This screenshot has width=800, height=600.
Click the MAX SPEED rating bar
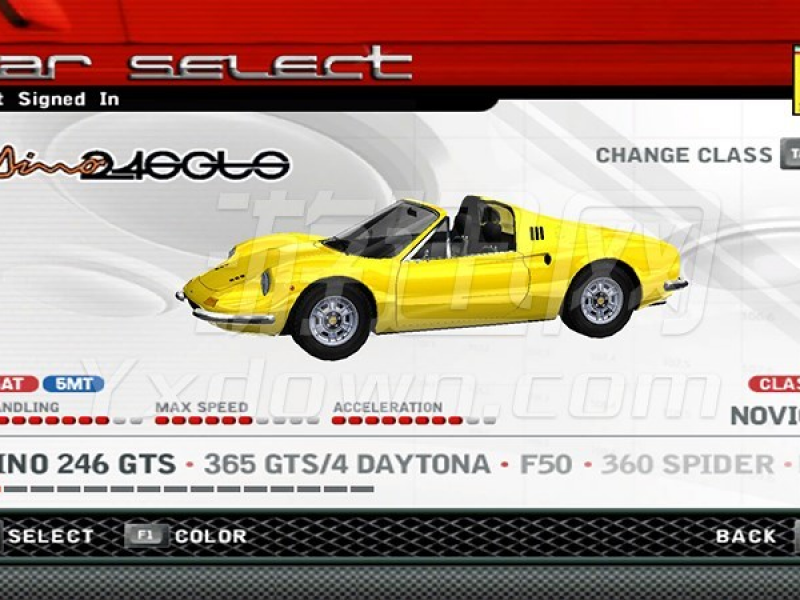coord(237,421)
